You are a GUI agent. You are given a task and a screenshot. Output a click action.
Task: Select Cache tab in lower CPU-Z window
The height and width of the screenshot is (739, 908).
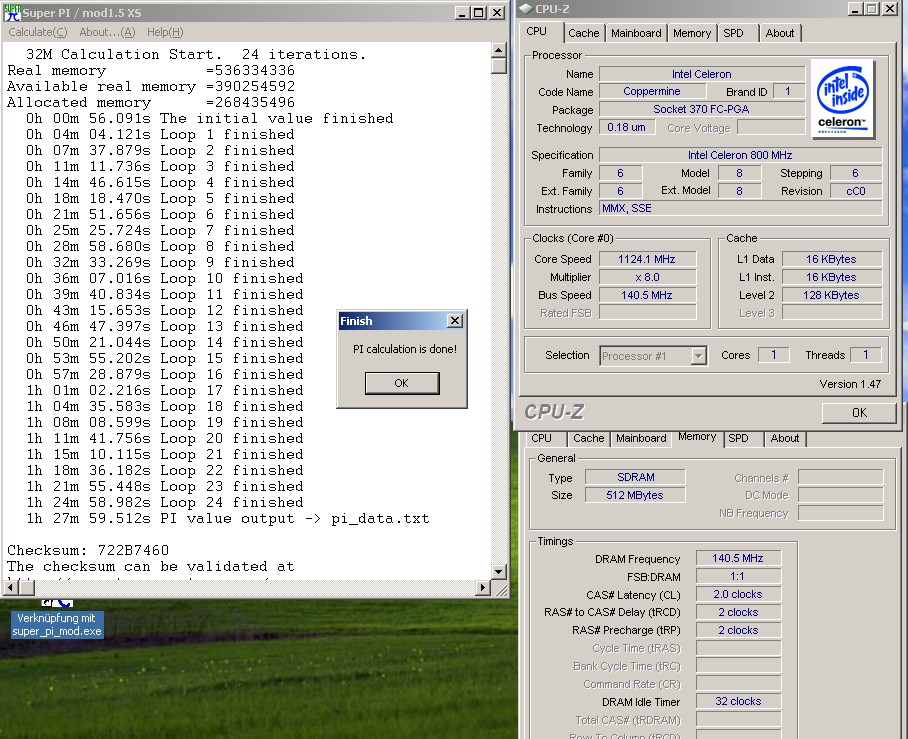(588, 438)
